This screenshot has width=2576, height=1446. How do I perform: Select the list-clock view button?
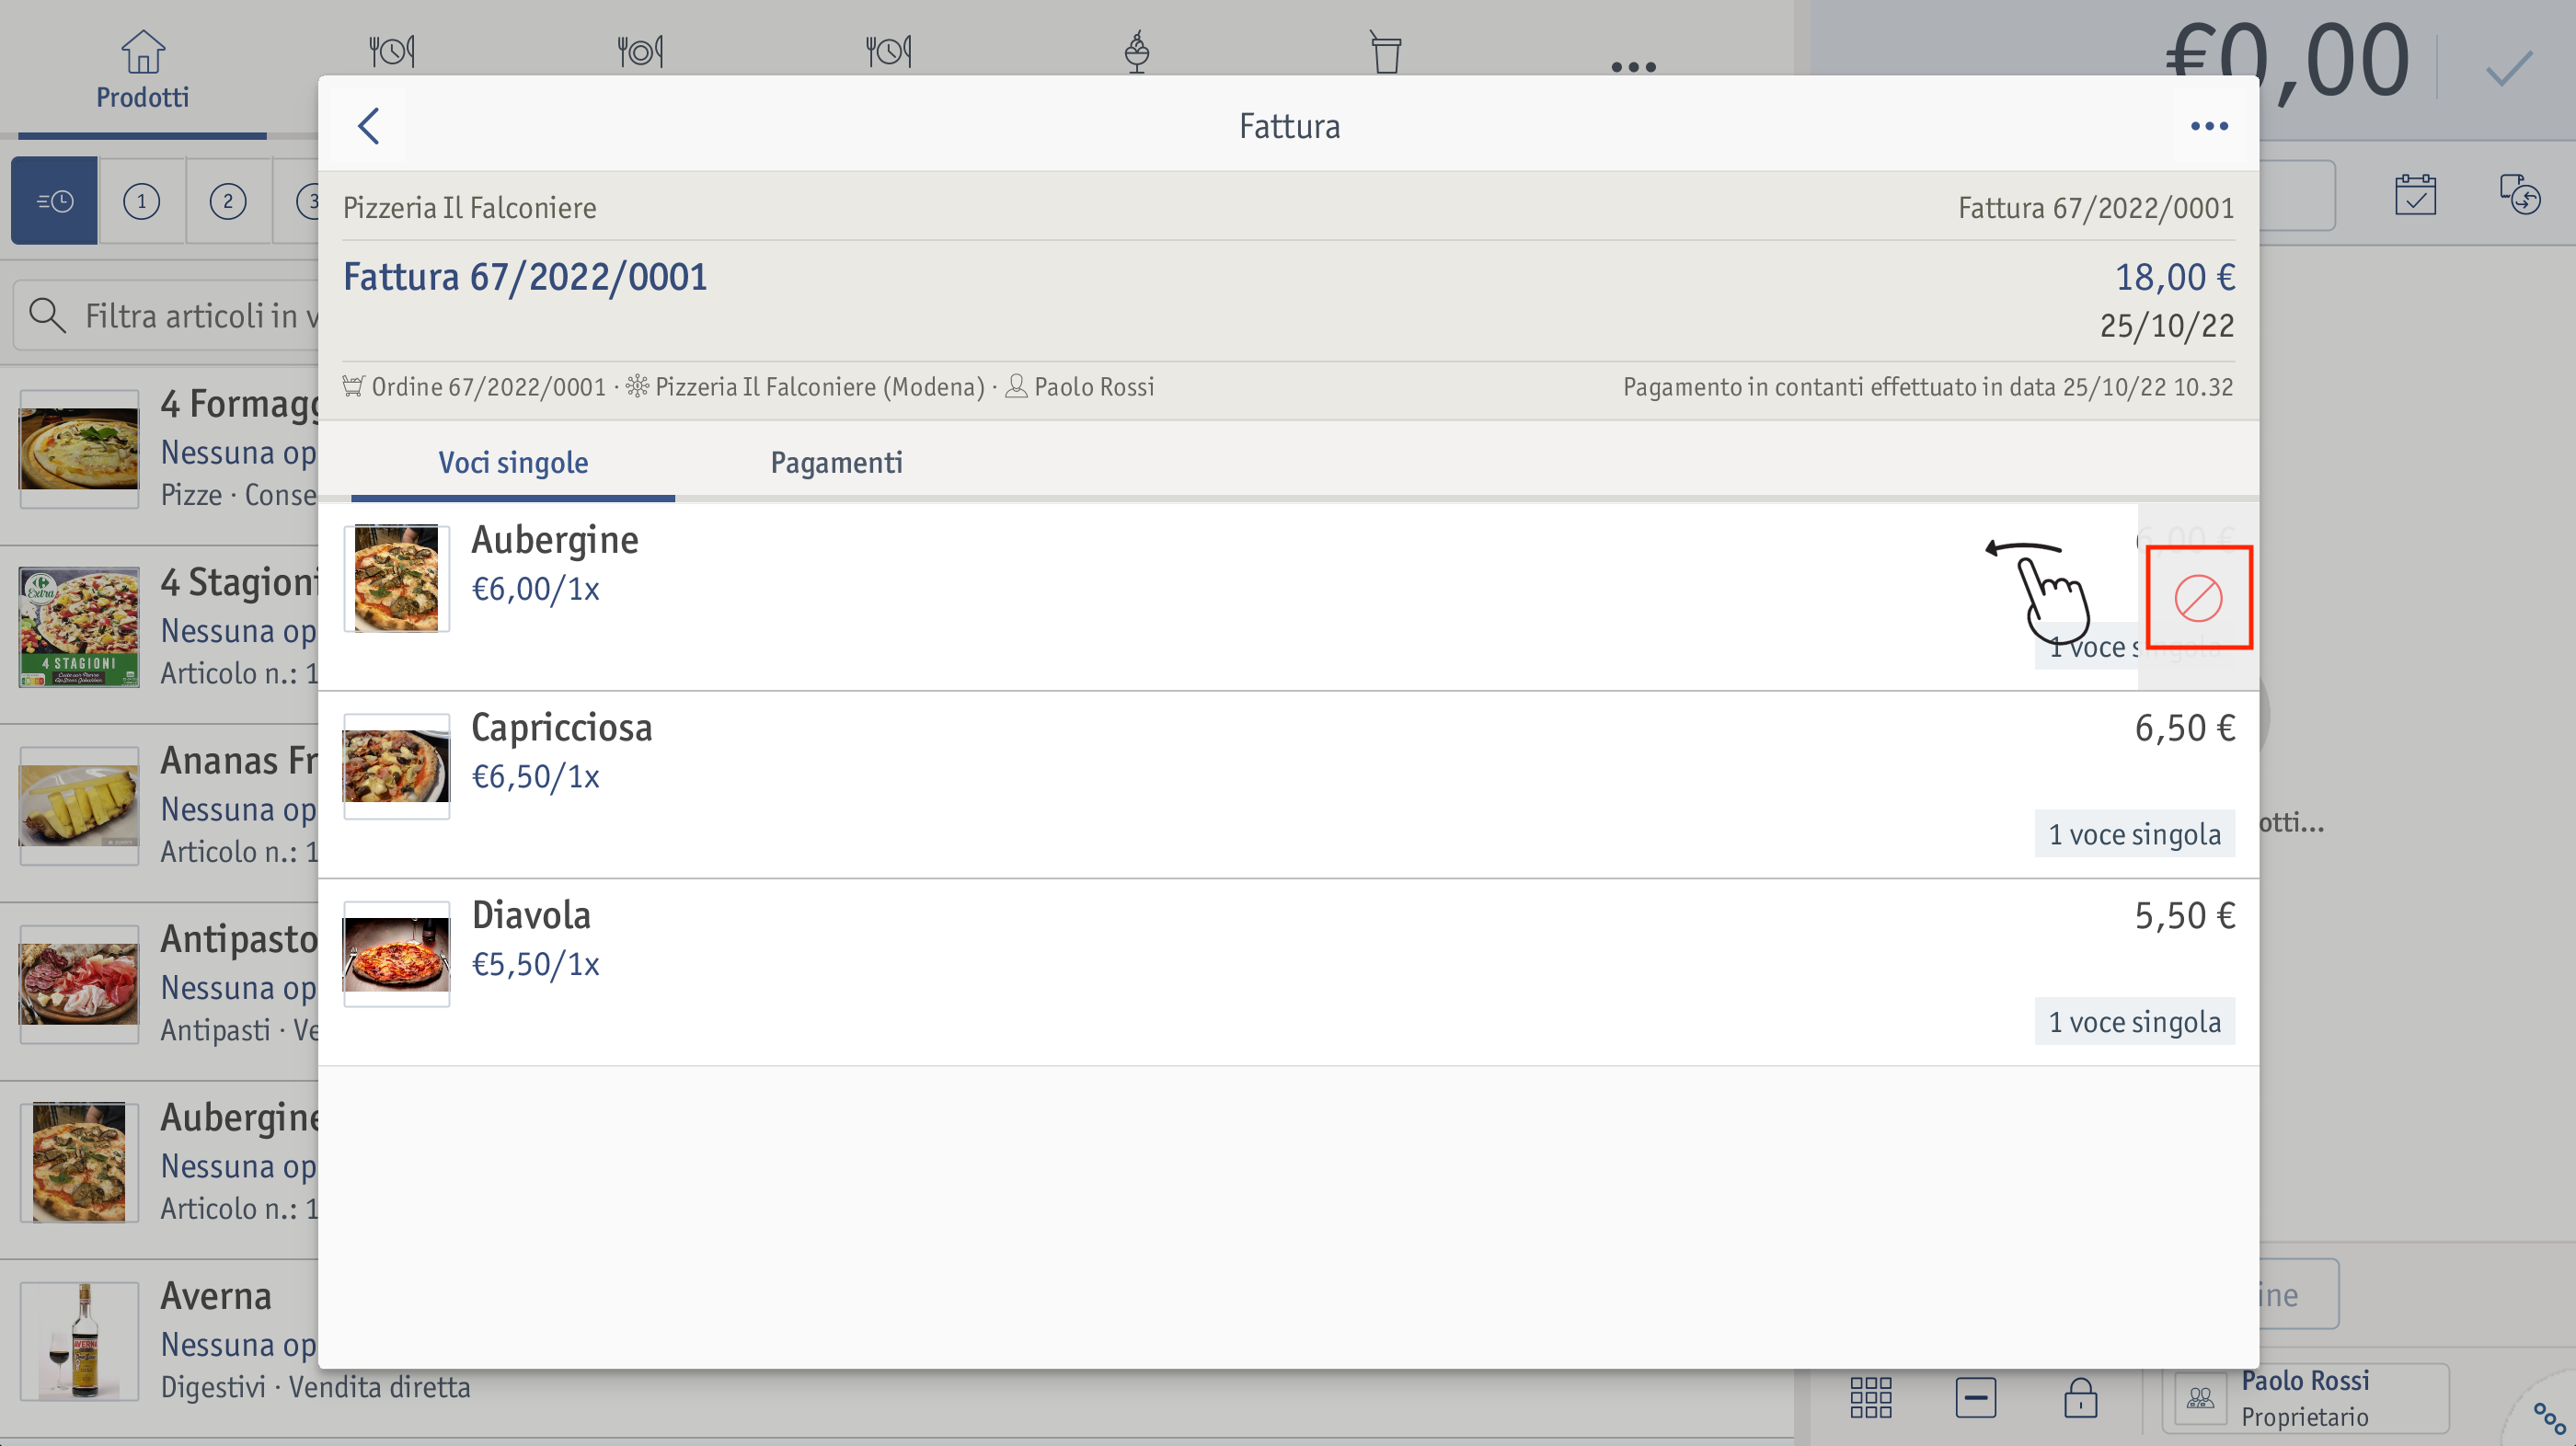click(x=55, y=201)
